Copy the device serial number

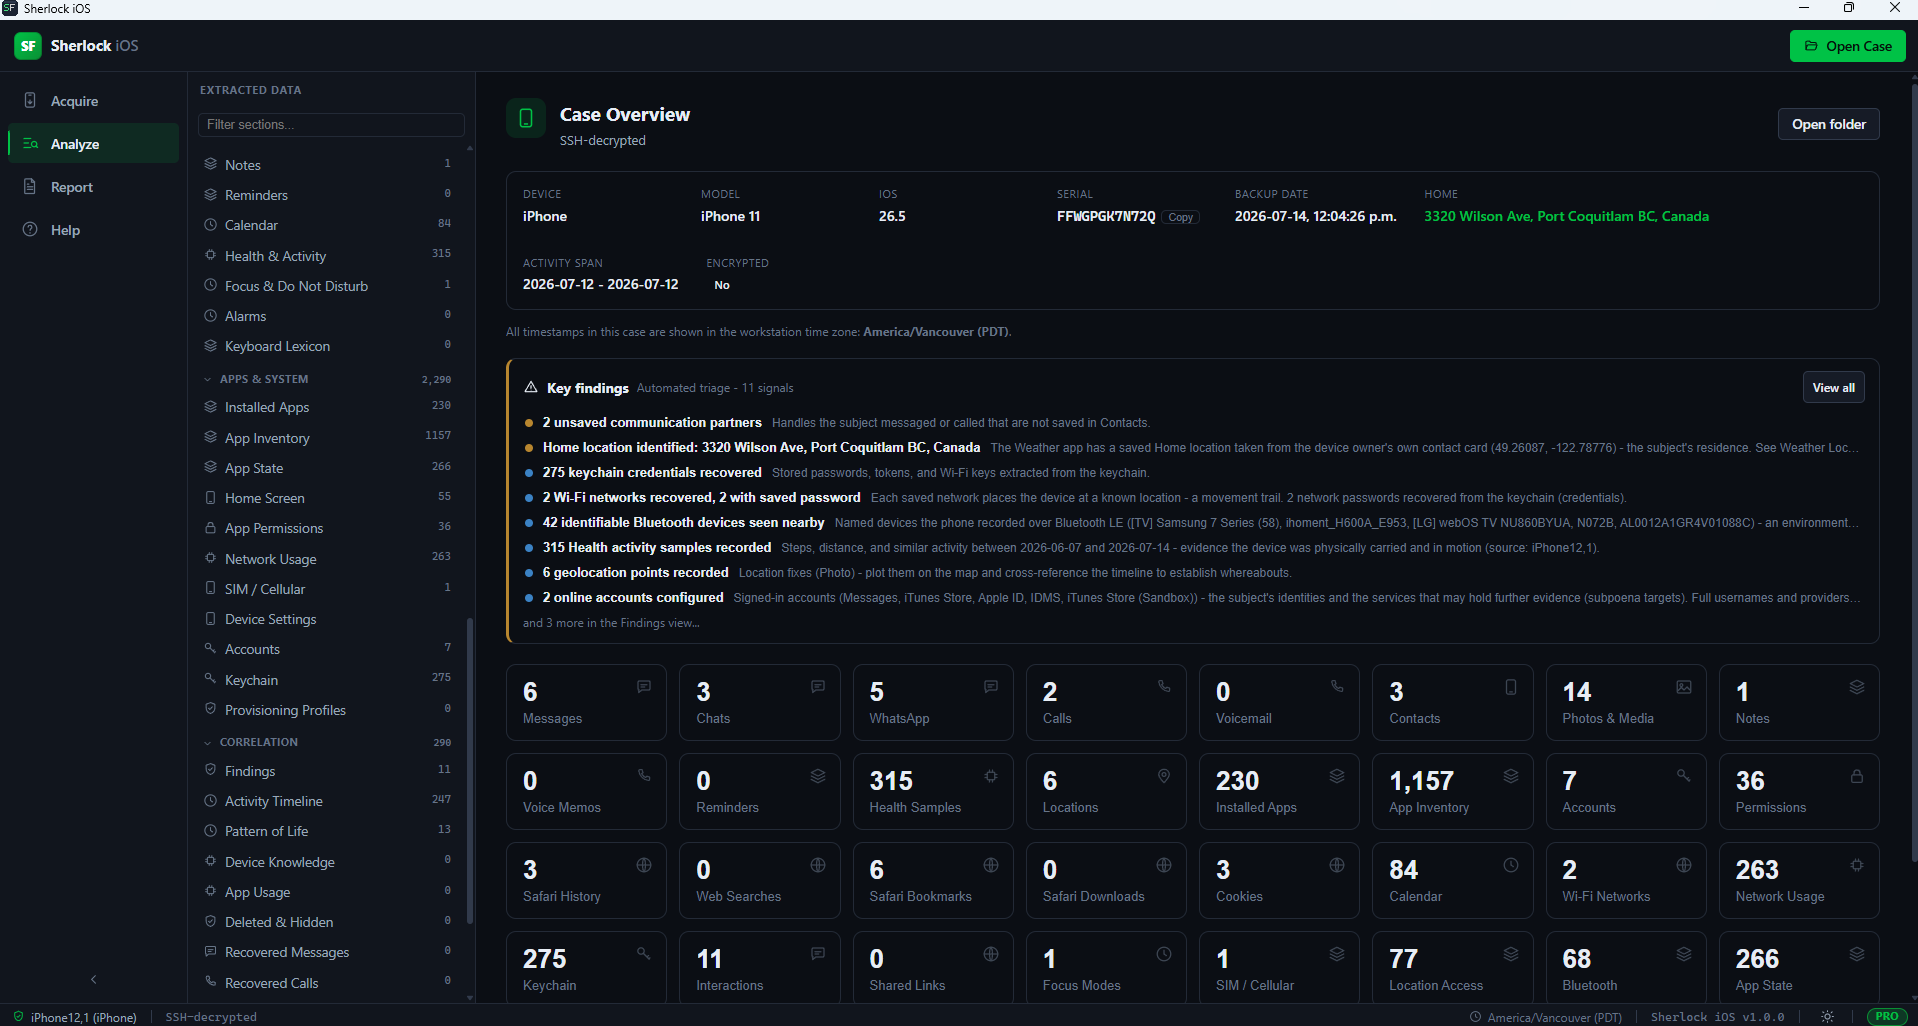click(x=1180, y=217)
